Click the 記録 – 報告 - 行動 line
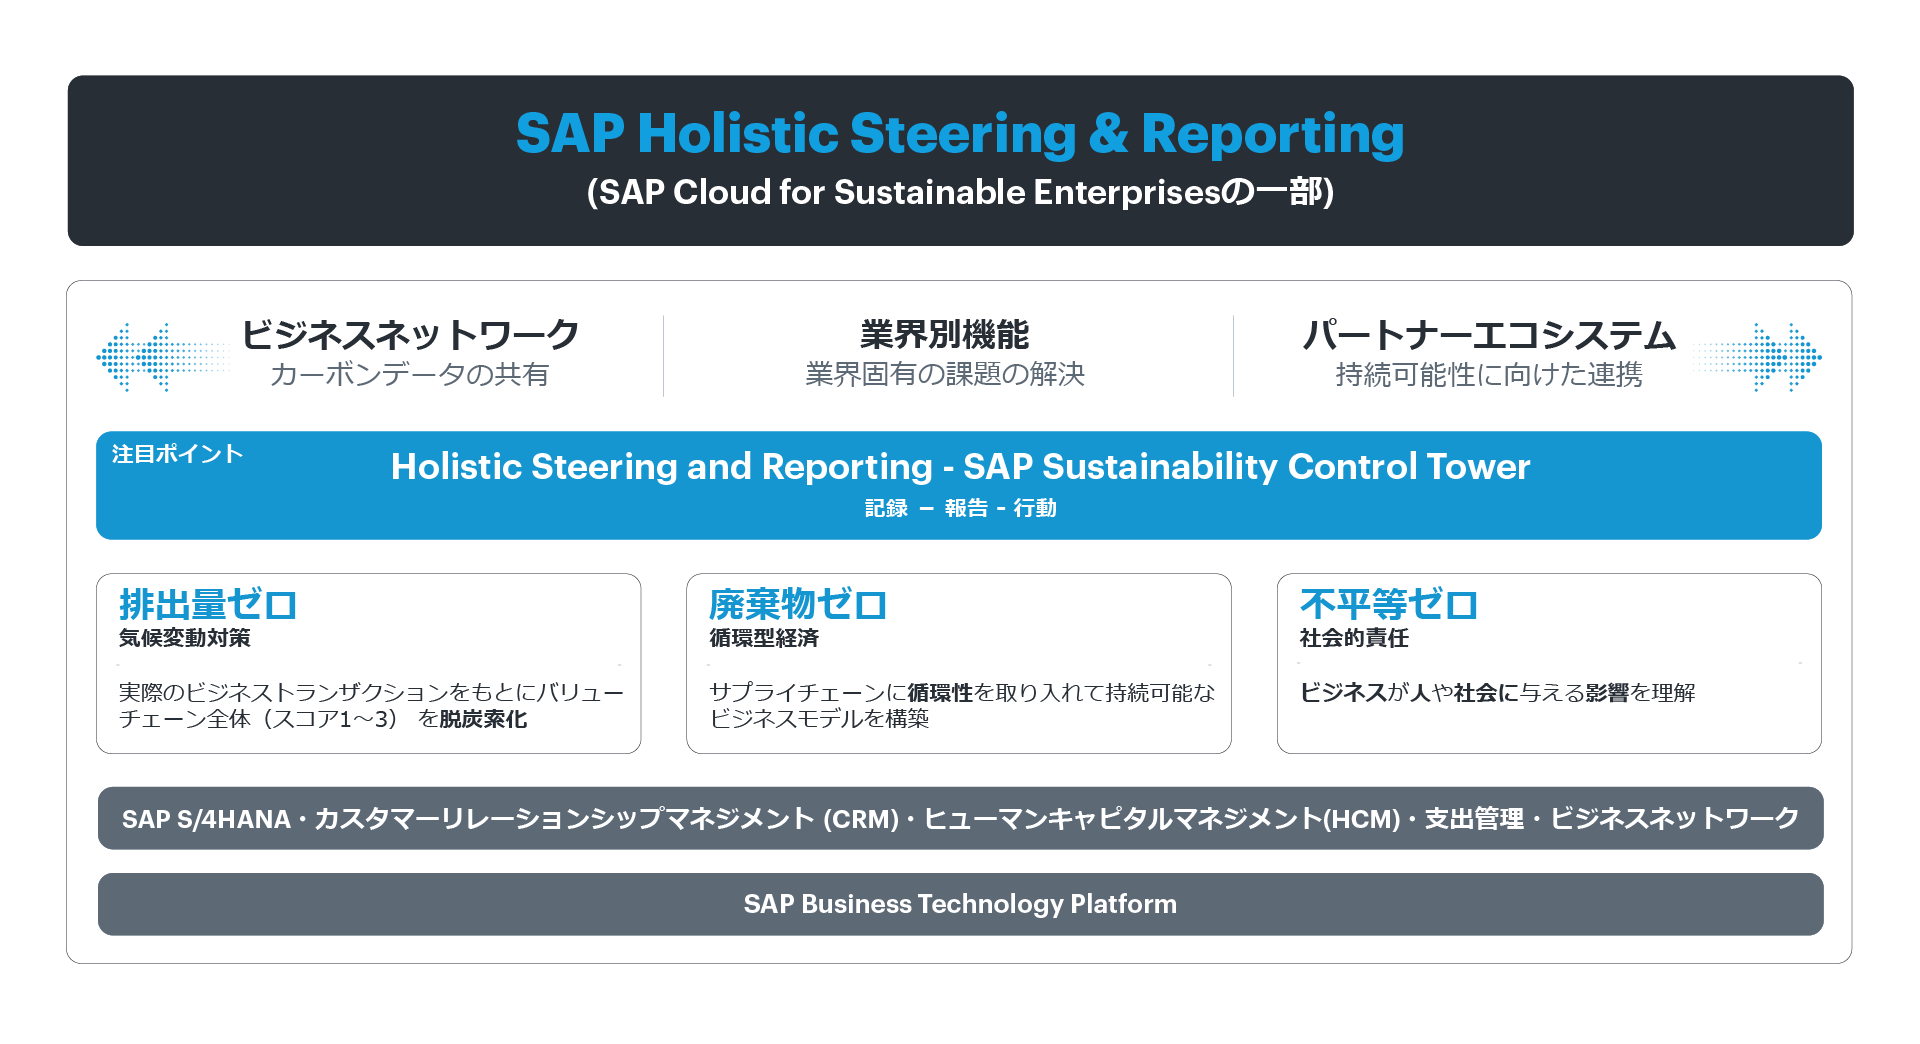The height and width of the screenshot is (1044, 1920). (960, 508)
